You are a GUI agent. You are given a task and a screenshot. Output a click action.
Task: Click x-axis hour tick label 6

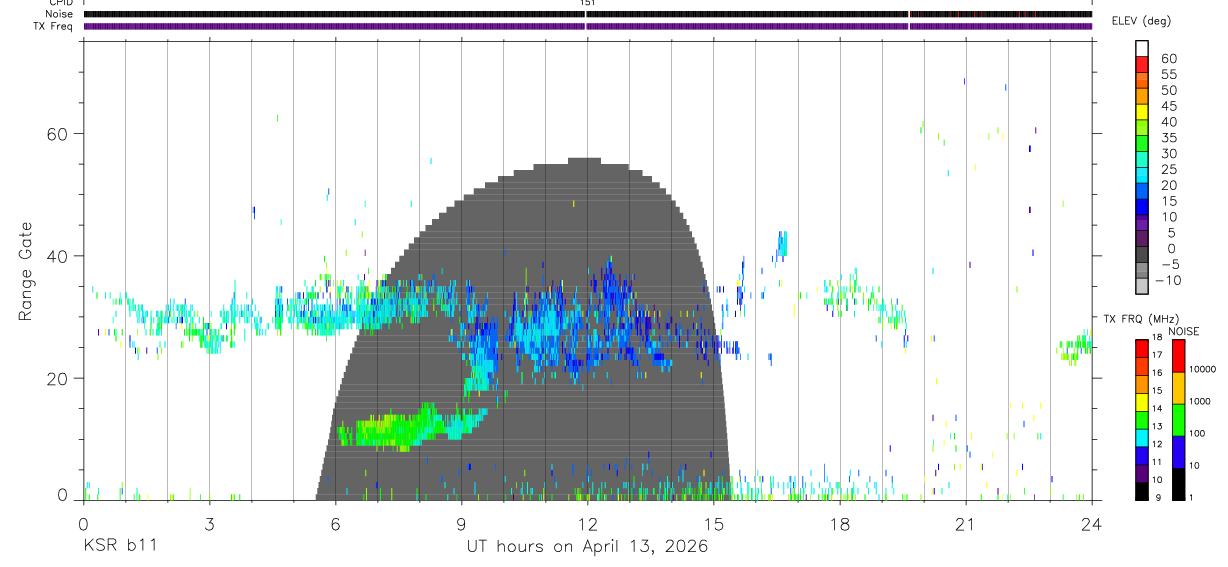click(335, 524)
